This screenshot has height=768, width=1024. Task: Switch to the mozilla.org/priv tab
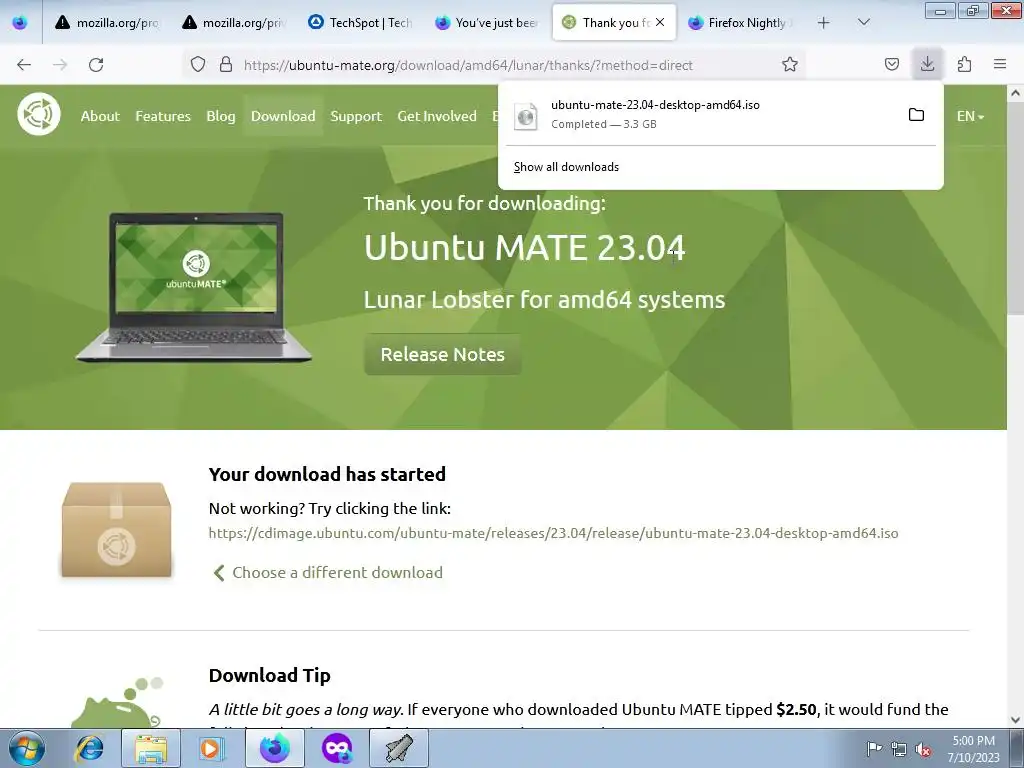[x=233, y=23]
